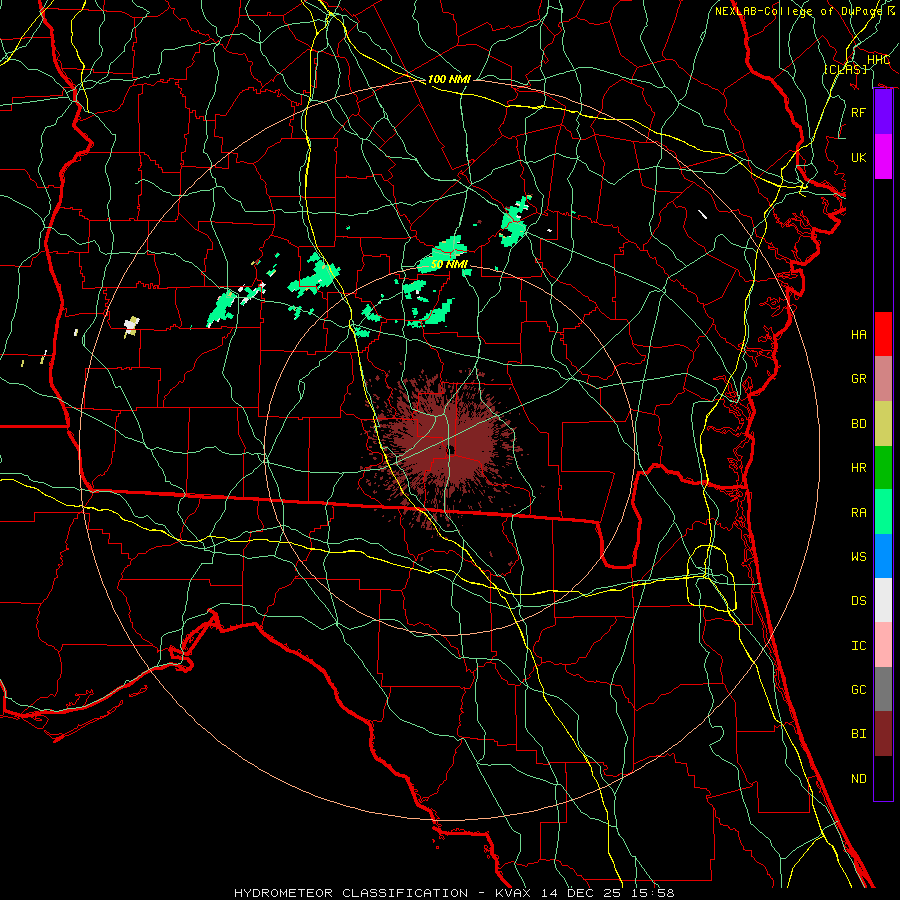Click the HA legend label
The height and width of the screenshot is (900, 900).
click(858, 335)
